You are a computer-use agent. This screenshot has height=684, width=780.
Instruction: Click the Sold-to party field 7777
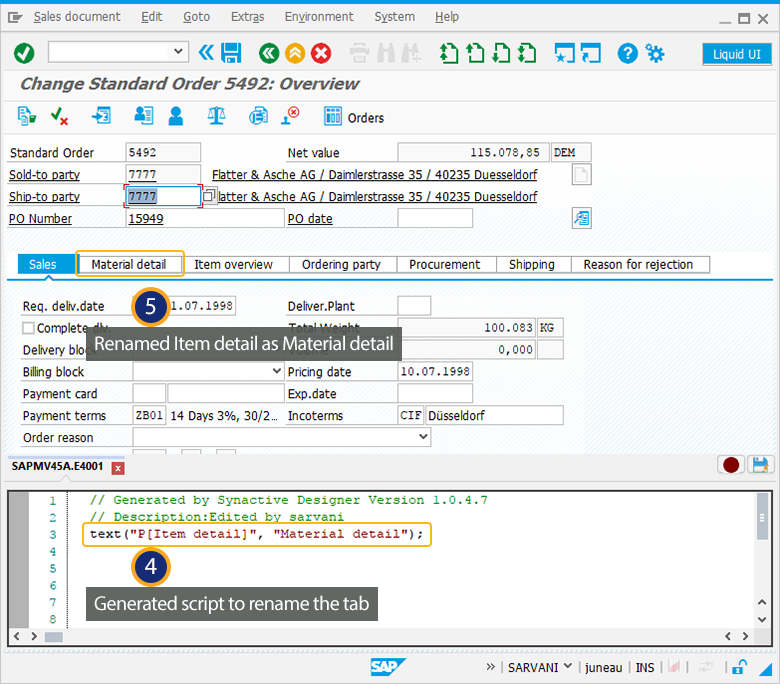pyautogui.click(x=163, y=175)
